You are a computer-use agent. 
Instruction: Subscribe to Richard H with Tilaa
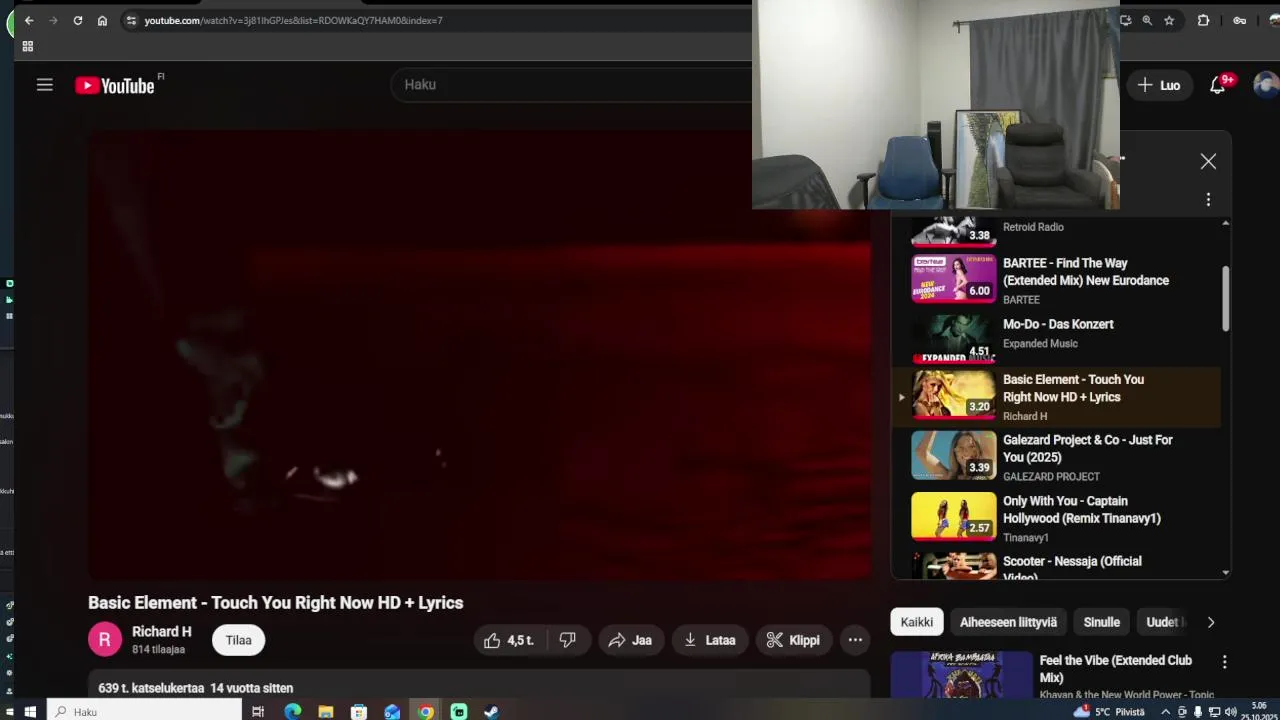[x=238, y=640]
